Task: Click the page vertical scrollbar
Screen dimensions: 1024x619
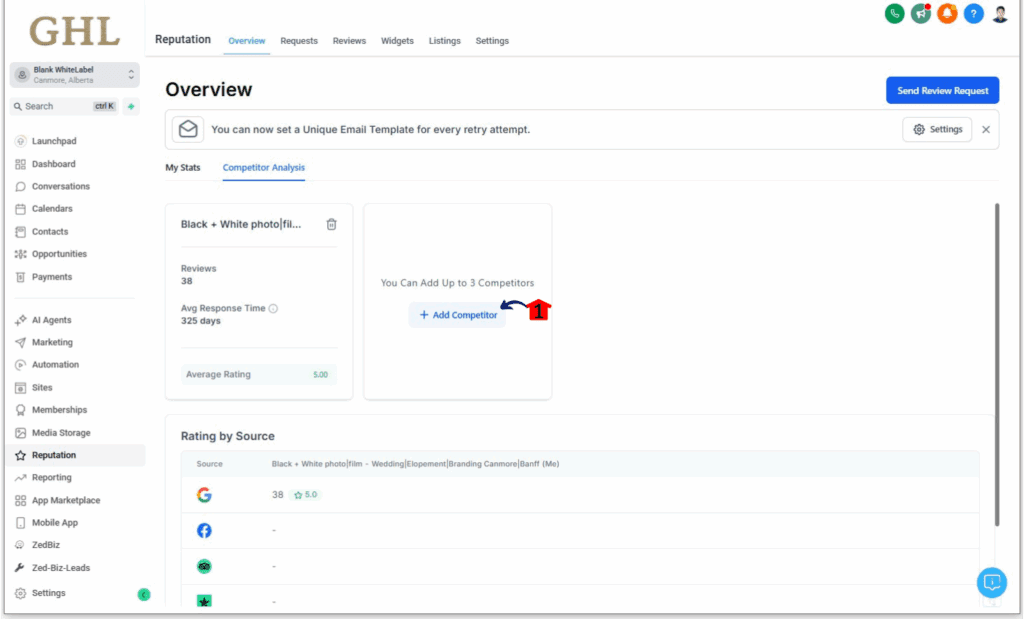Action: pyautogui.click(x=997, y=364)
